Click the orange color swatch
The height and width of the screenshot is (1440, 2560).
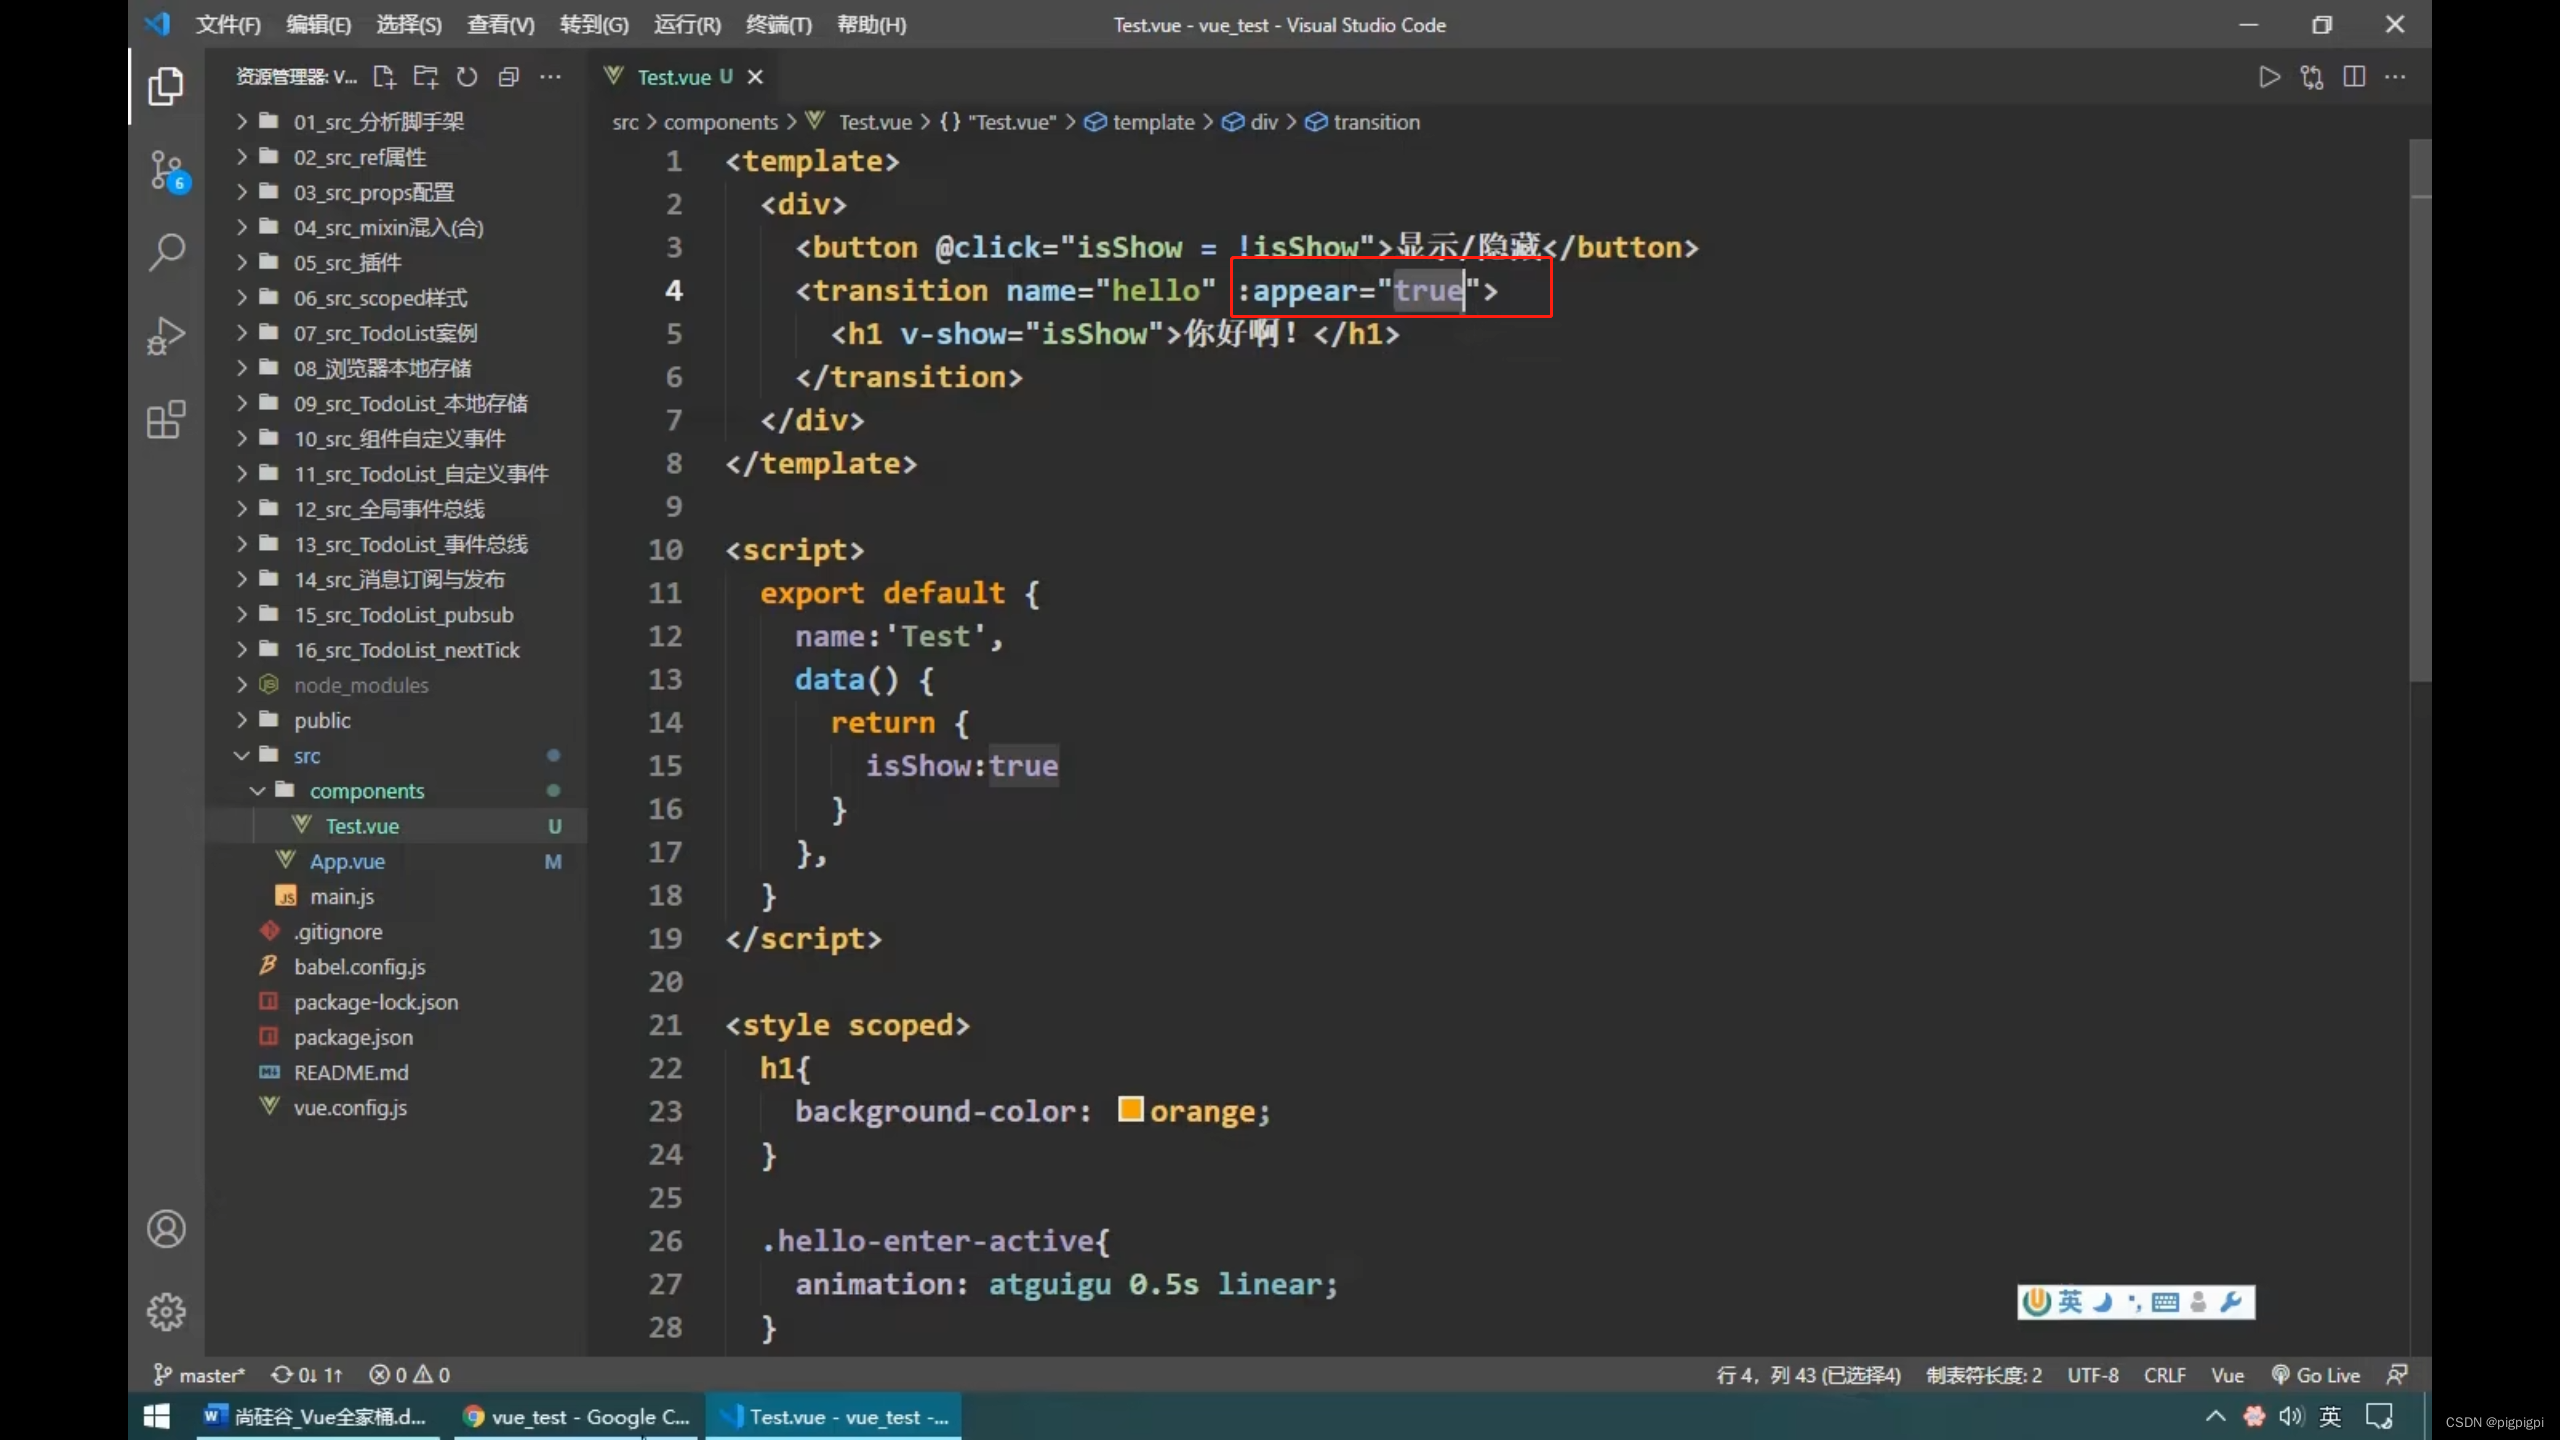click(x=1130, y=1109)
